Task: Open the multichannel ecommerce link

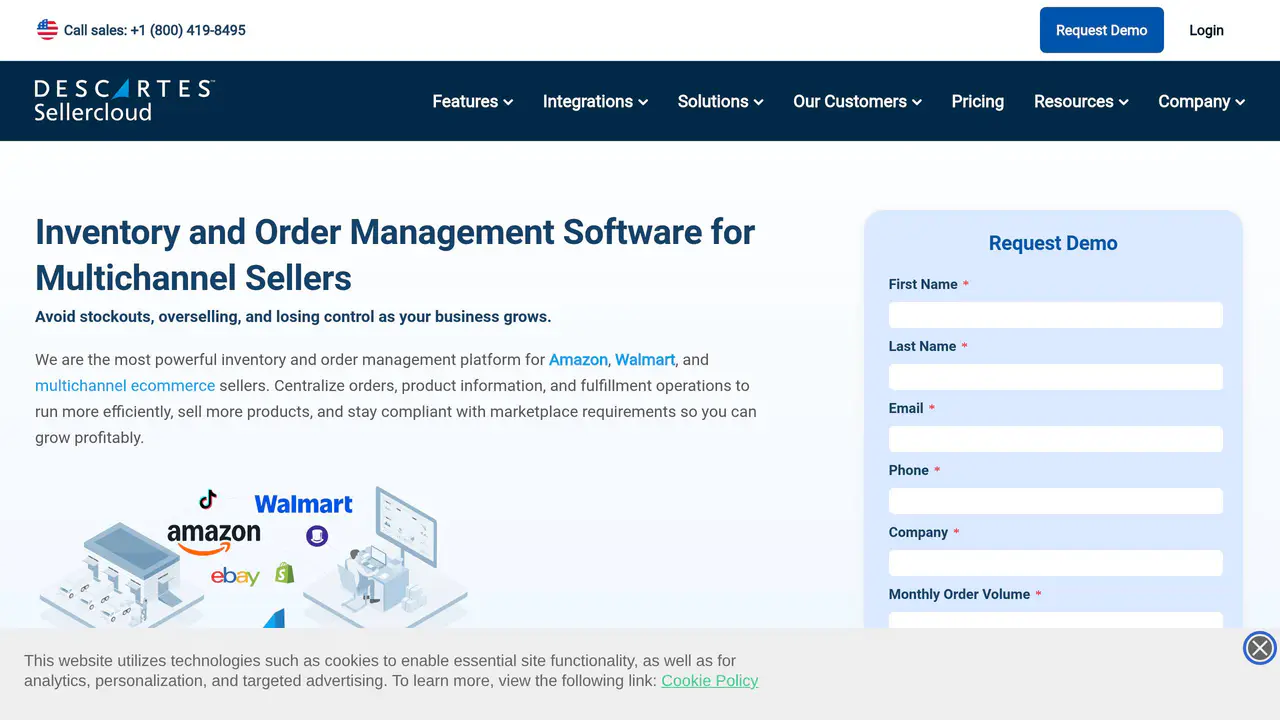Action: [125, 385]
